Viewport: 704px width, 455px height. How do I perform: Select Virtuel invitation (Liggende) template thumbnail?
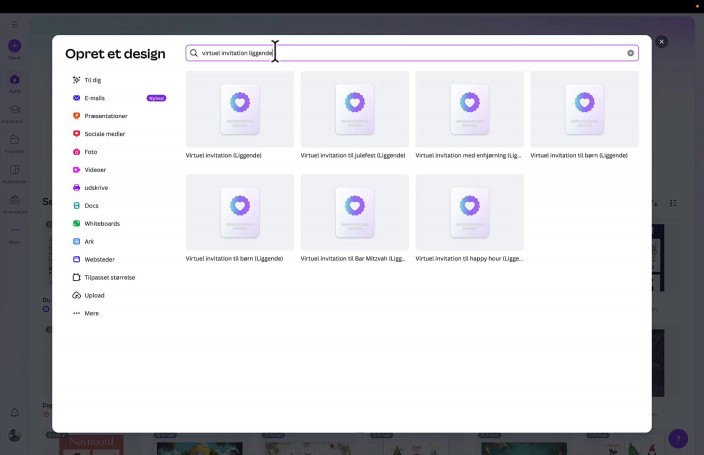point(240,109)
